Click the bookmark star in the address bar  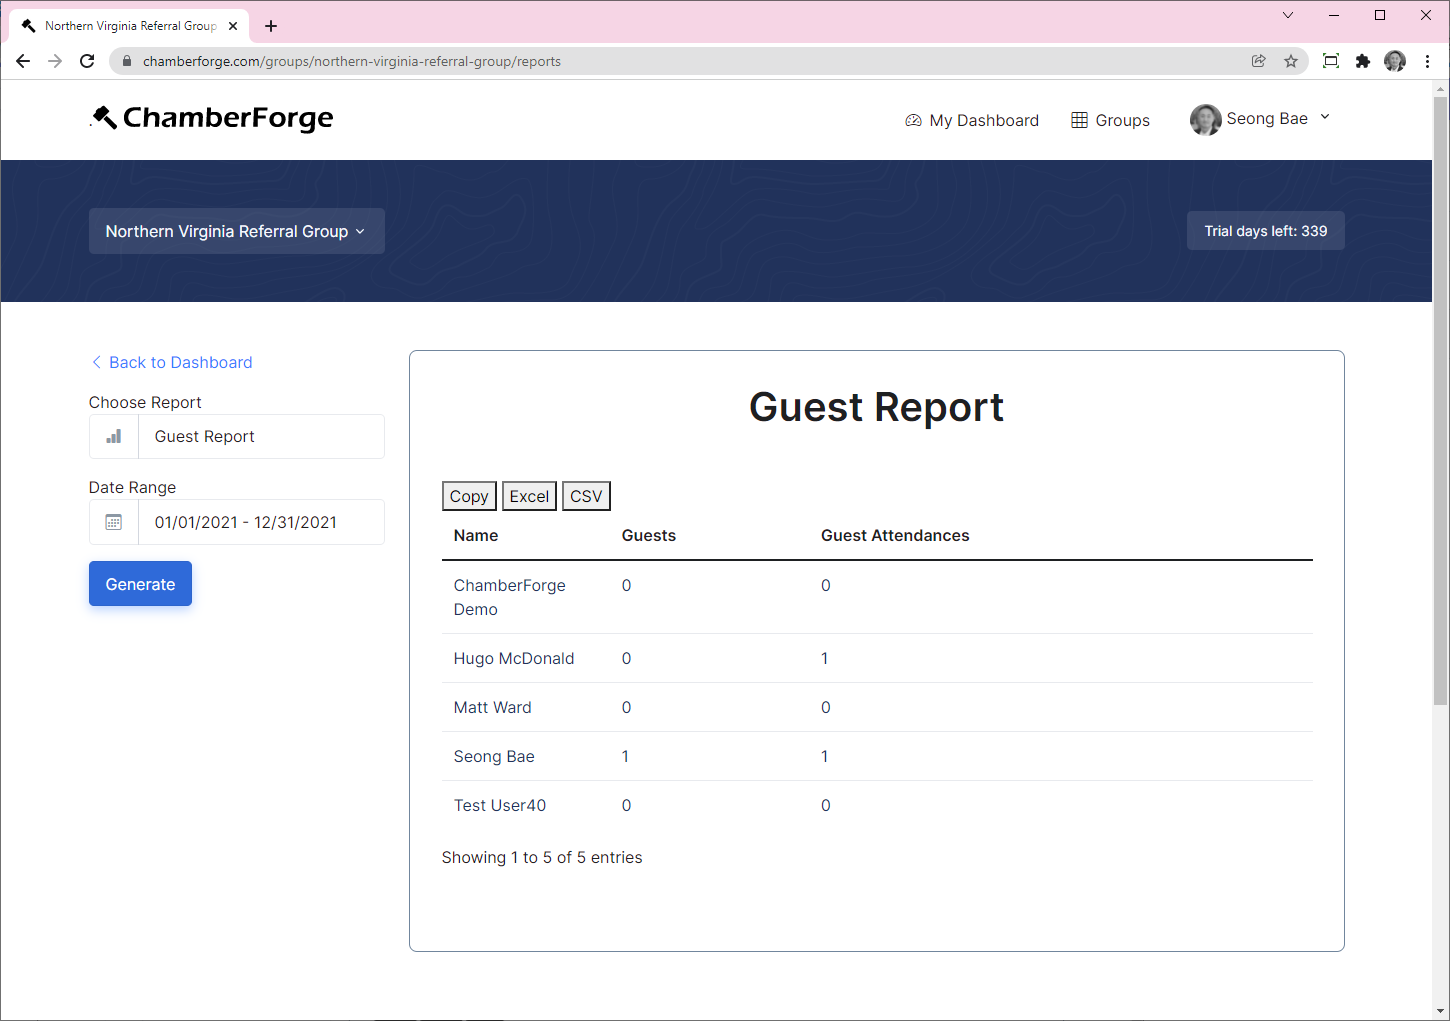tap(1290, 61)
